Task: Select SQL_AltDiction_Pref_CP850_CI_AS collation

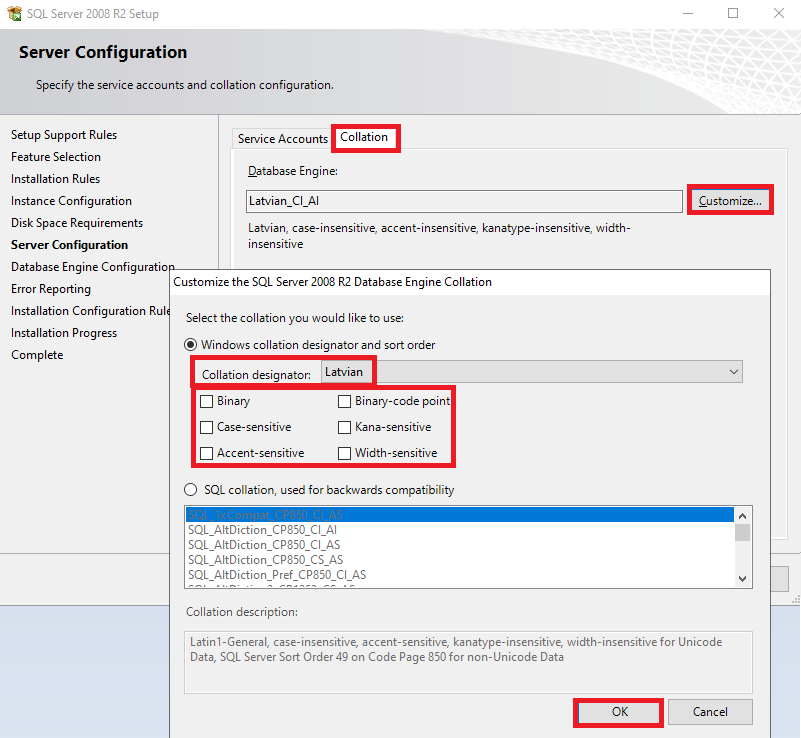Action: (x=460, y=575)
